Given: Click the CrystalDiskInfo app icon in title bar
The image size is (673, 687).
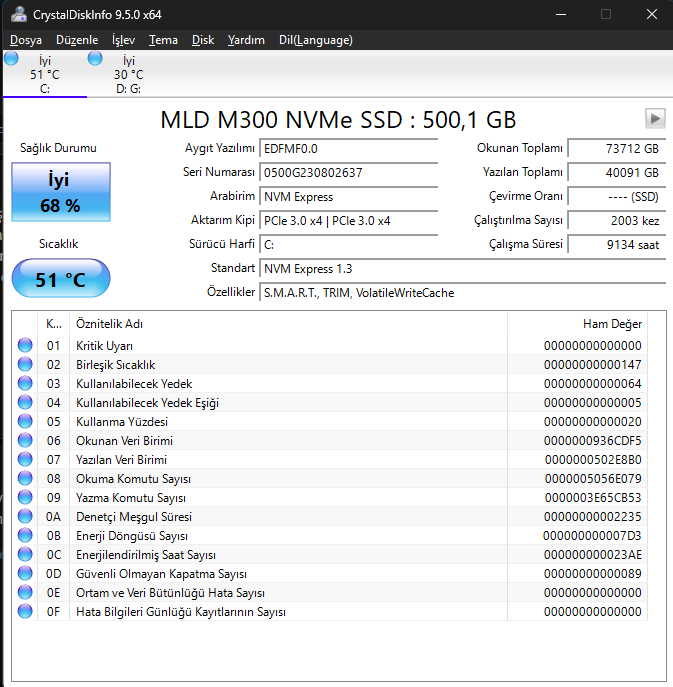Looking at the screenshot, I should click(x=19, y=14).
